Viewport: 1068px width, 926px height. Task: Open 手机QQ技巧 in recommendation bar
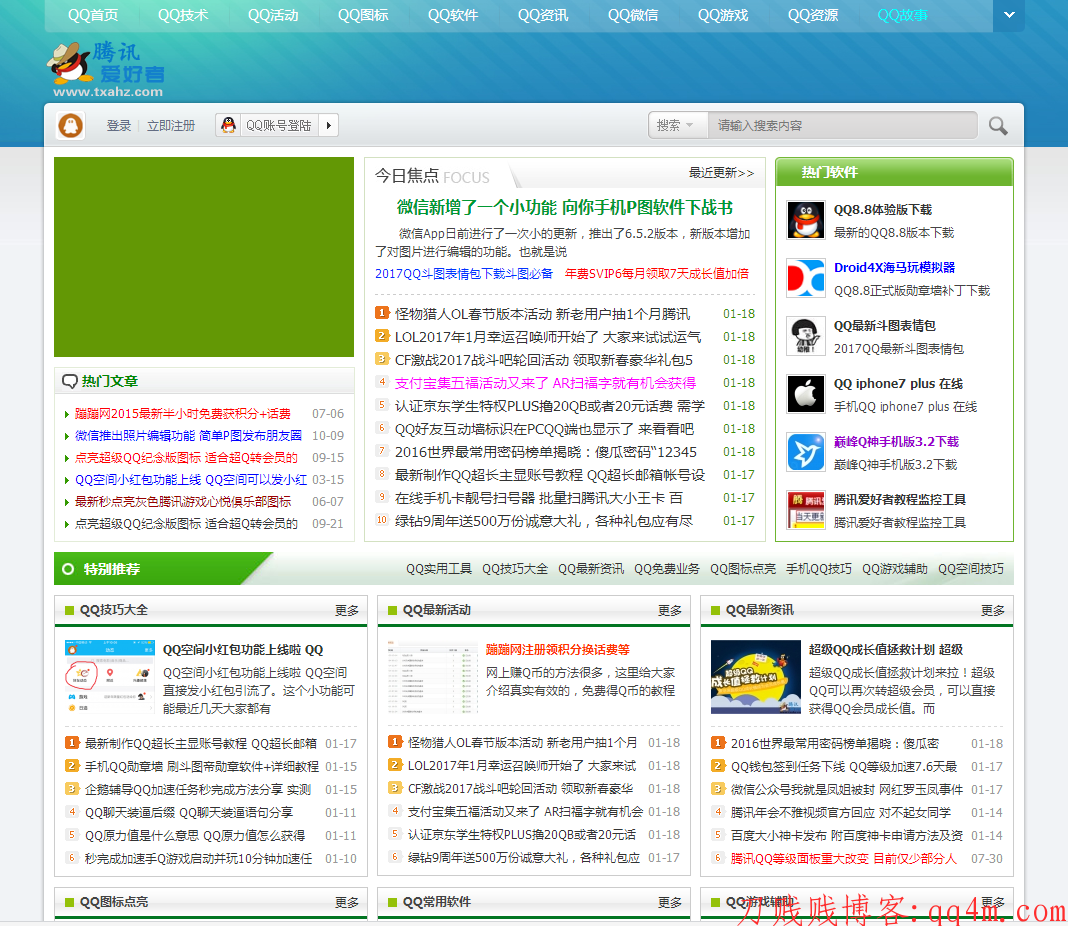[x=819, y=569]
